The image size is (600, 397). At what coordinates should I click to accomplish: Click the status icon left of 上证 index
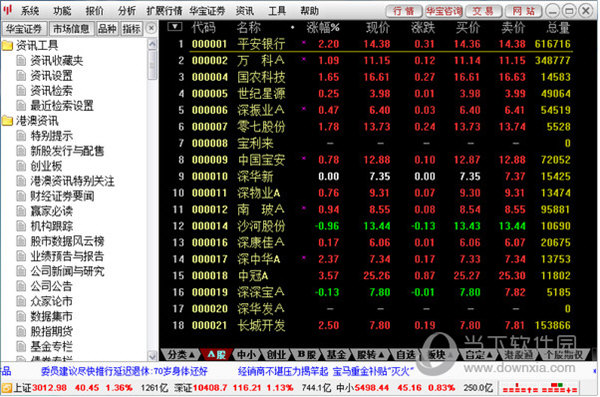coord(7,388)
